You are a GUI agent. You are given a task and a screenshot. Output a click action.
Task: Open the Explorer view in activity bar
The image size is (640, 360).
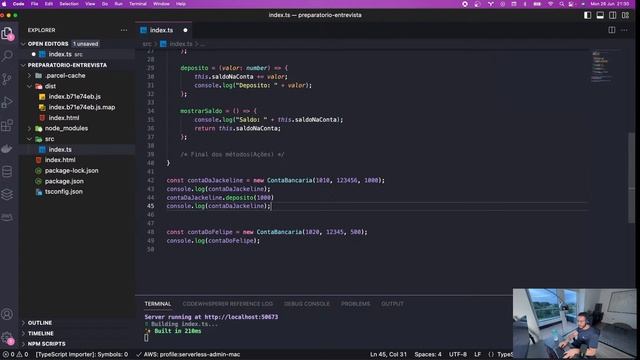pos(7,33)
